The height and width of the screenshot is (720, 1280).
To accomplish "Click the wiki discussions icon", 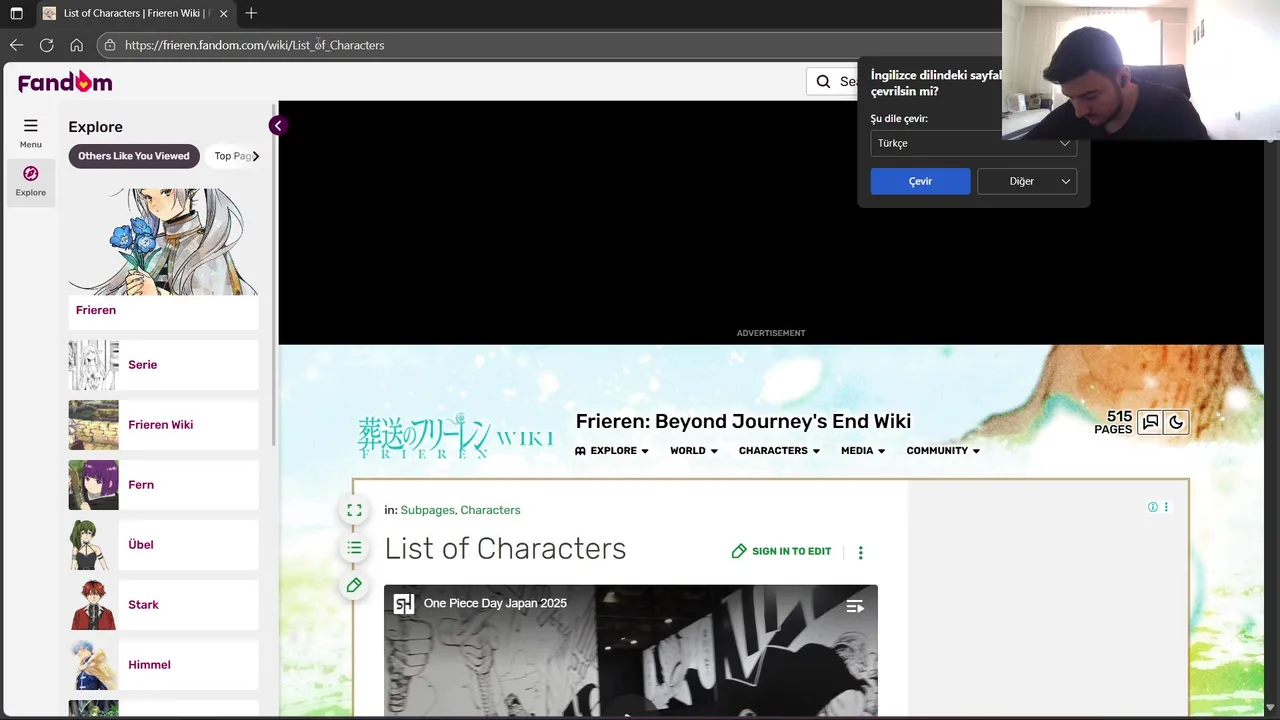I will pos(1150,422).
